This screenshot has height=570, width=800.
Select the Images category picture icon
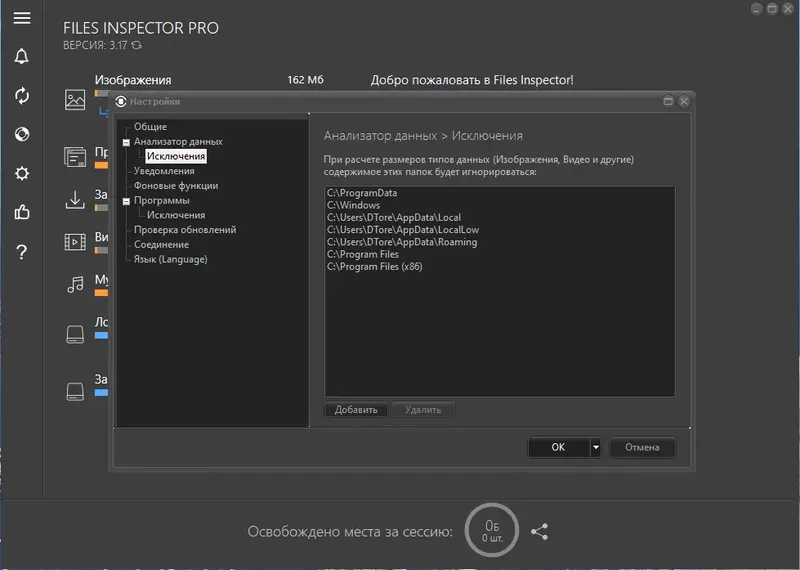tap(75, 100)
